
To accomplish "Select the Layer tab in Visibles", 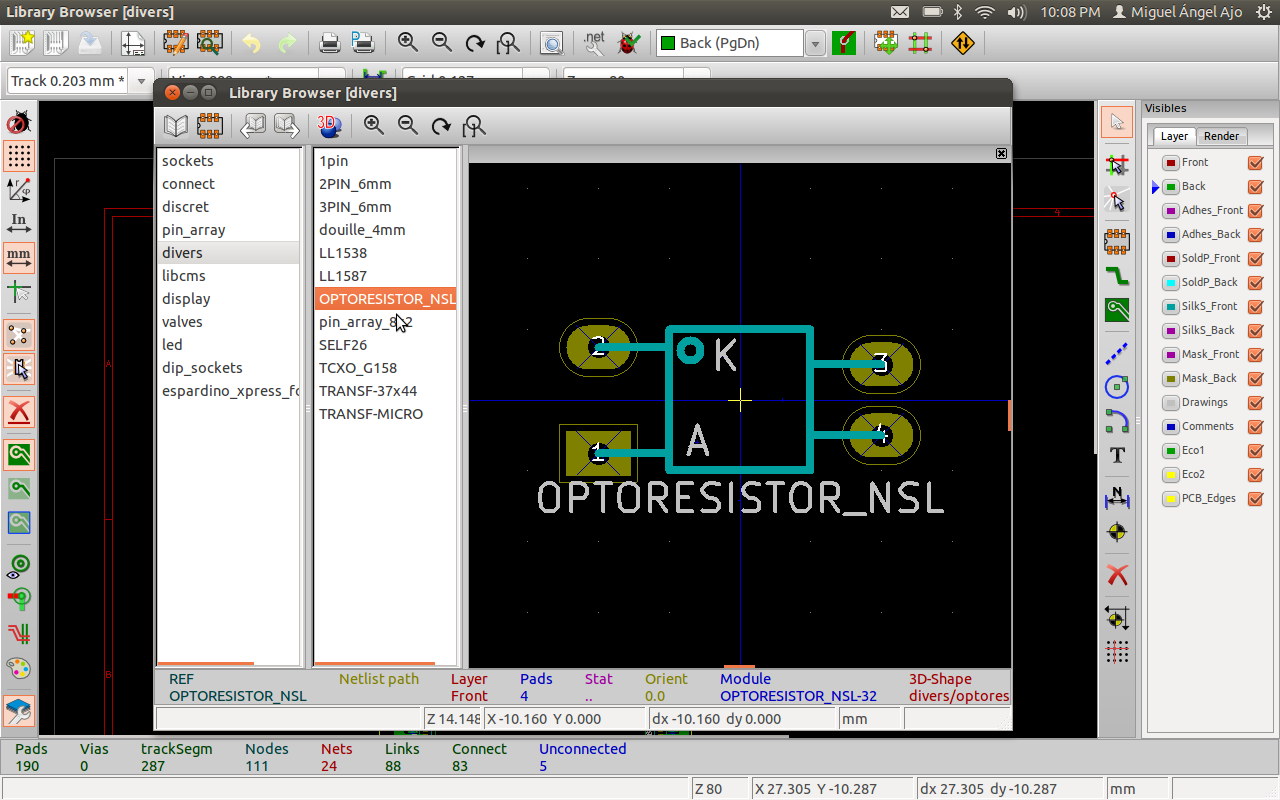I will point(1174,136).
